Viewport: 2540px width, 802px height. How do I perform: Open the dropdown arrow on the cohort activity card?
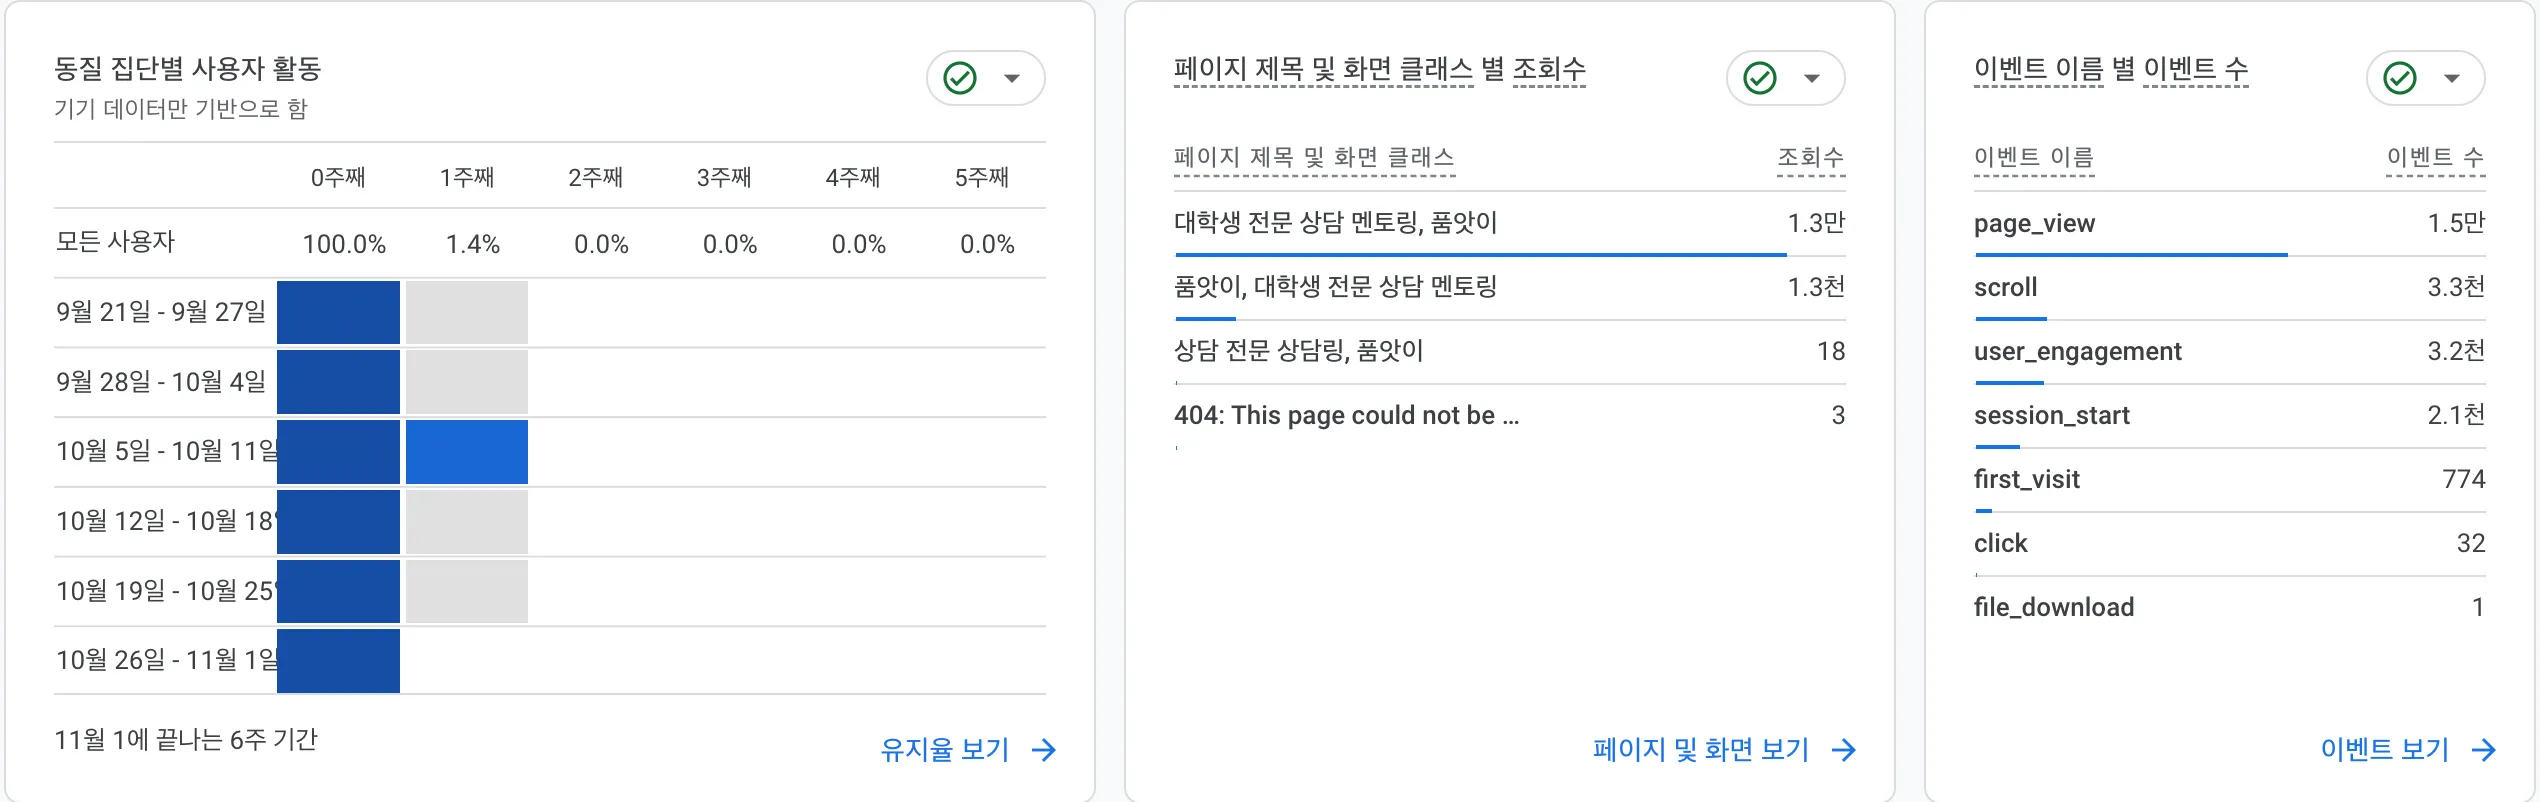[x=1012, y=78]
